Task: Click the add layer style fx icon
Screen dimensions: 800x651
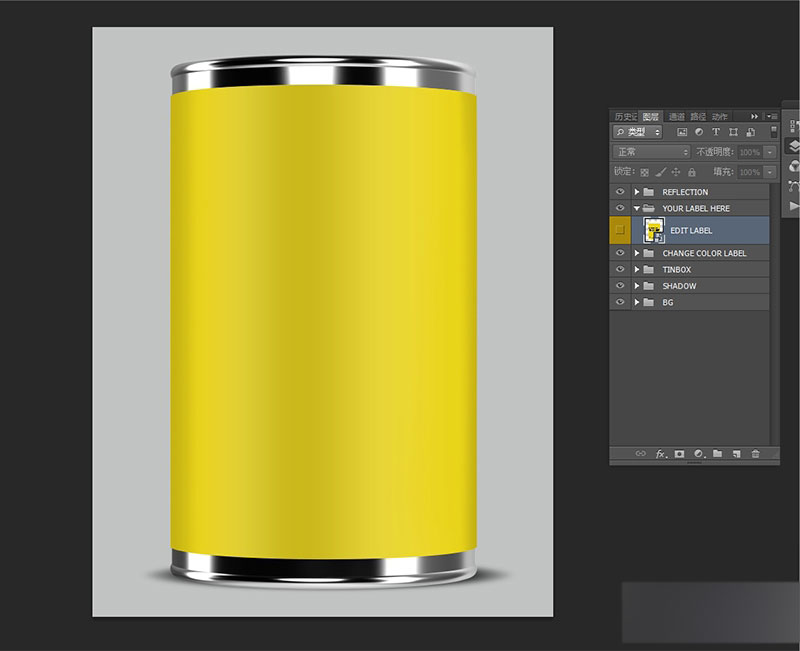Action: pos(661,454)
